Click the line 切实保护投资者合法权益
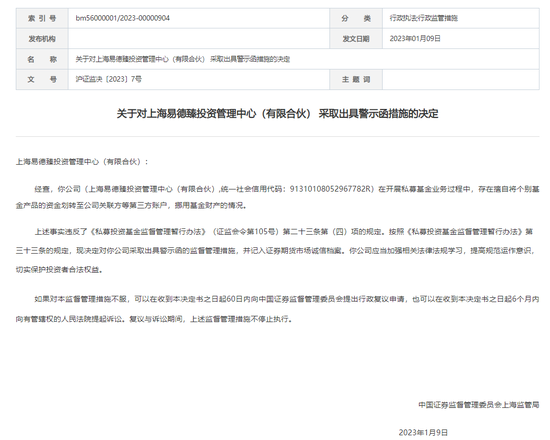Image resolution: width=550 pixels, height=440 pixels. pos(59,270)
